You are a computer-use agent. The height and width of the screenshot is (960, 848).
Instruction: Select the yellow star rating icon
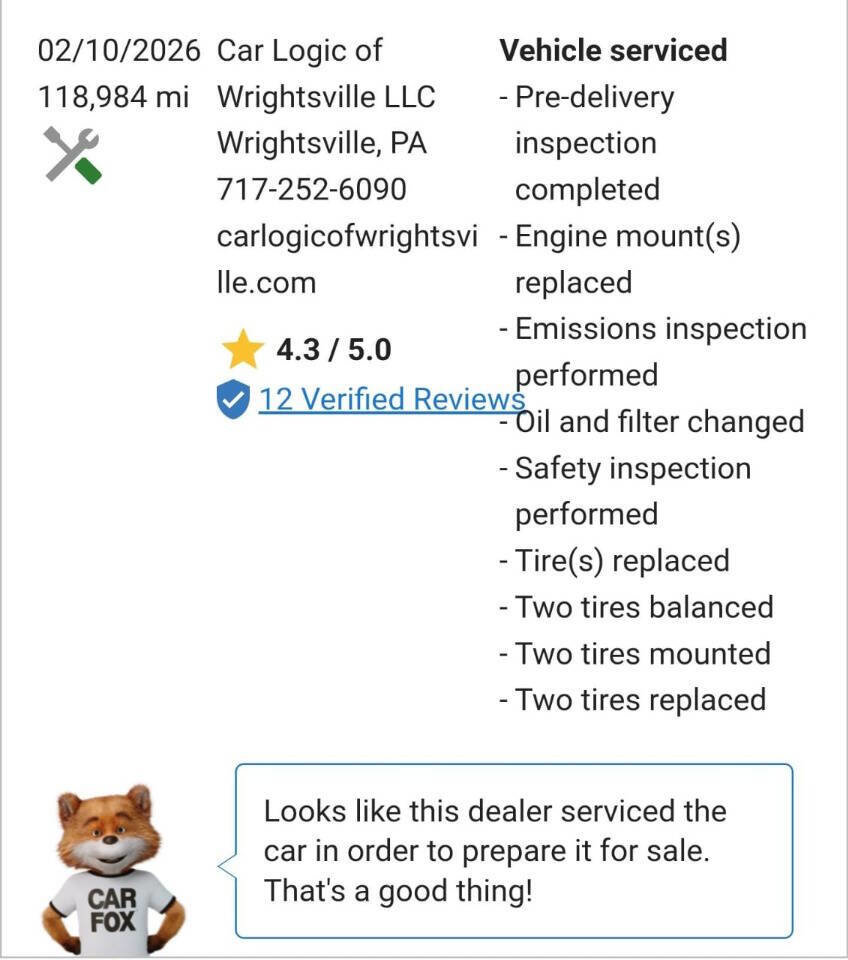coord(237,348)
